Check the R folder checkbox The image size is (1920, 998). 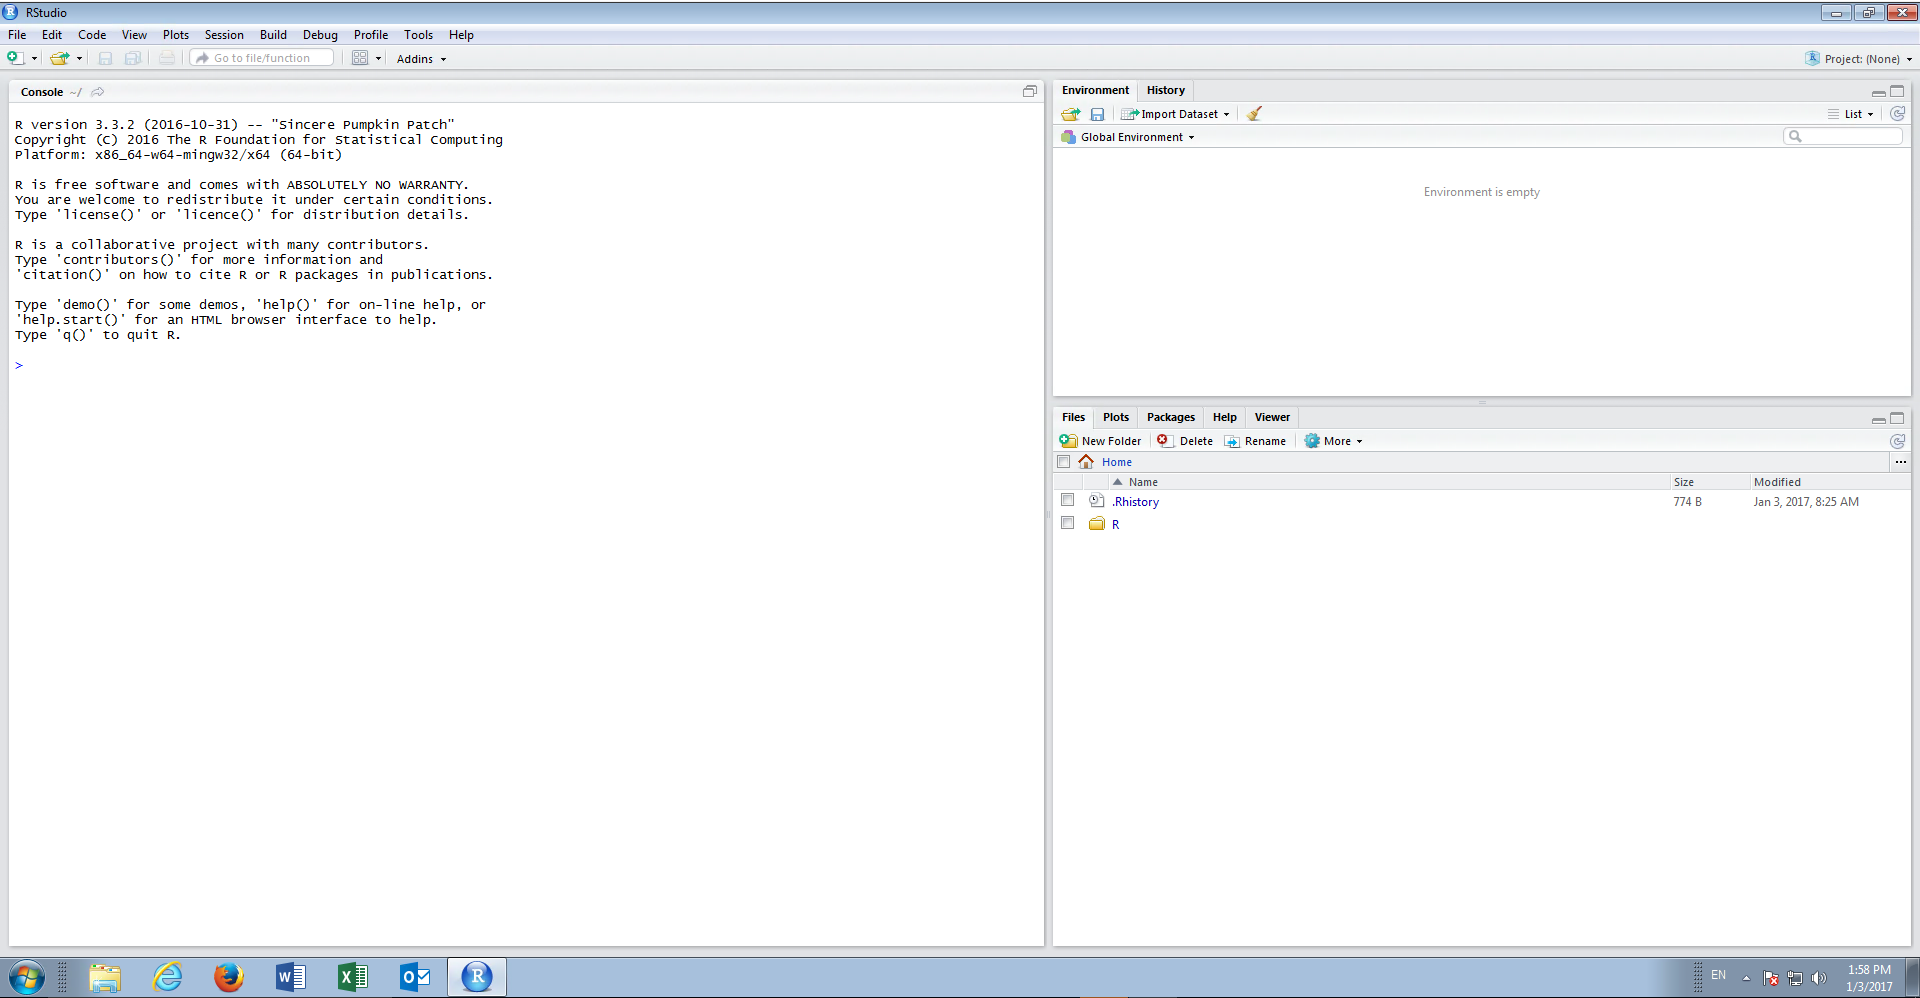(x=1067, y=523)
